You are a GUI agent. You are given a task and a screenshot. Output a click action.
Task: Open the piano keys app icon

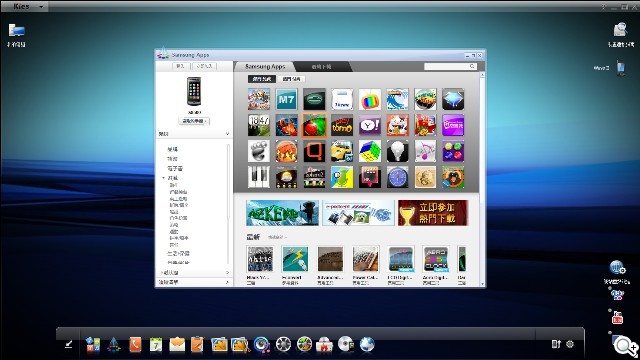click(x=259, y=177)
